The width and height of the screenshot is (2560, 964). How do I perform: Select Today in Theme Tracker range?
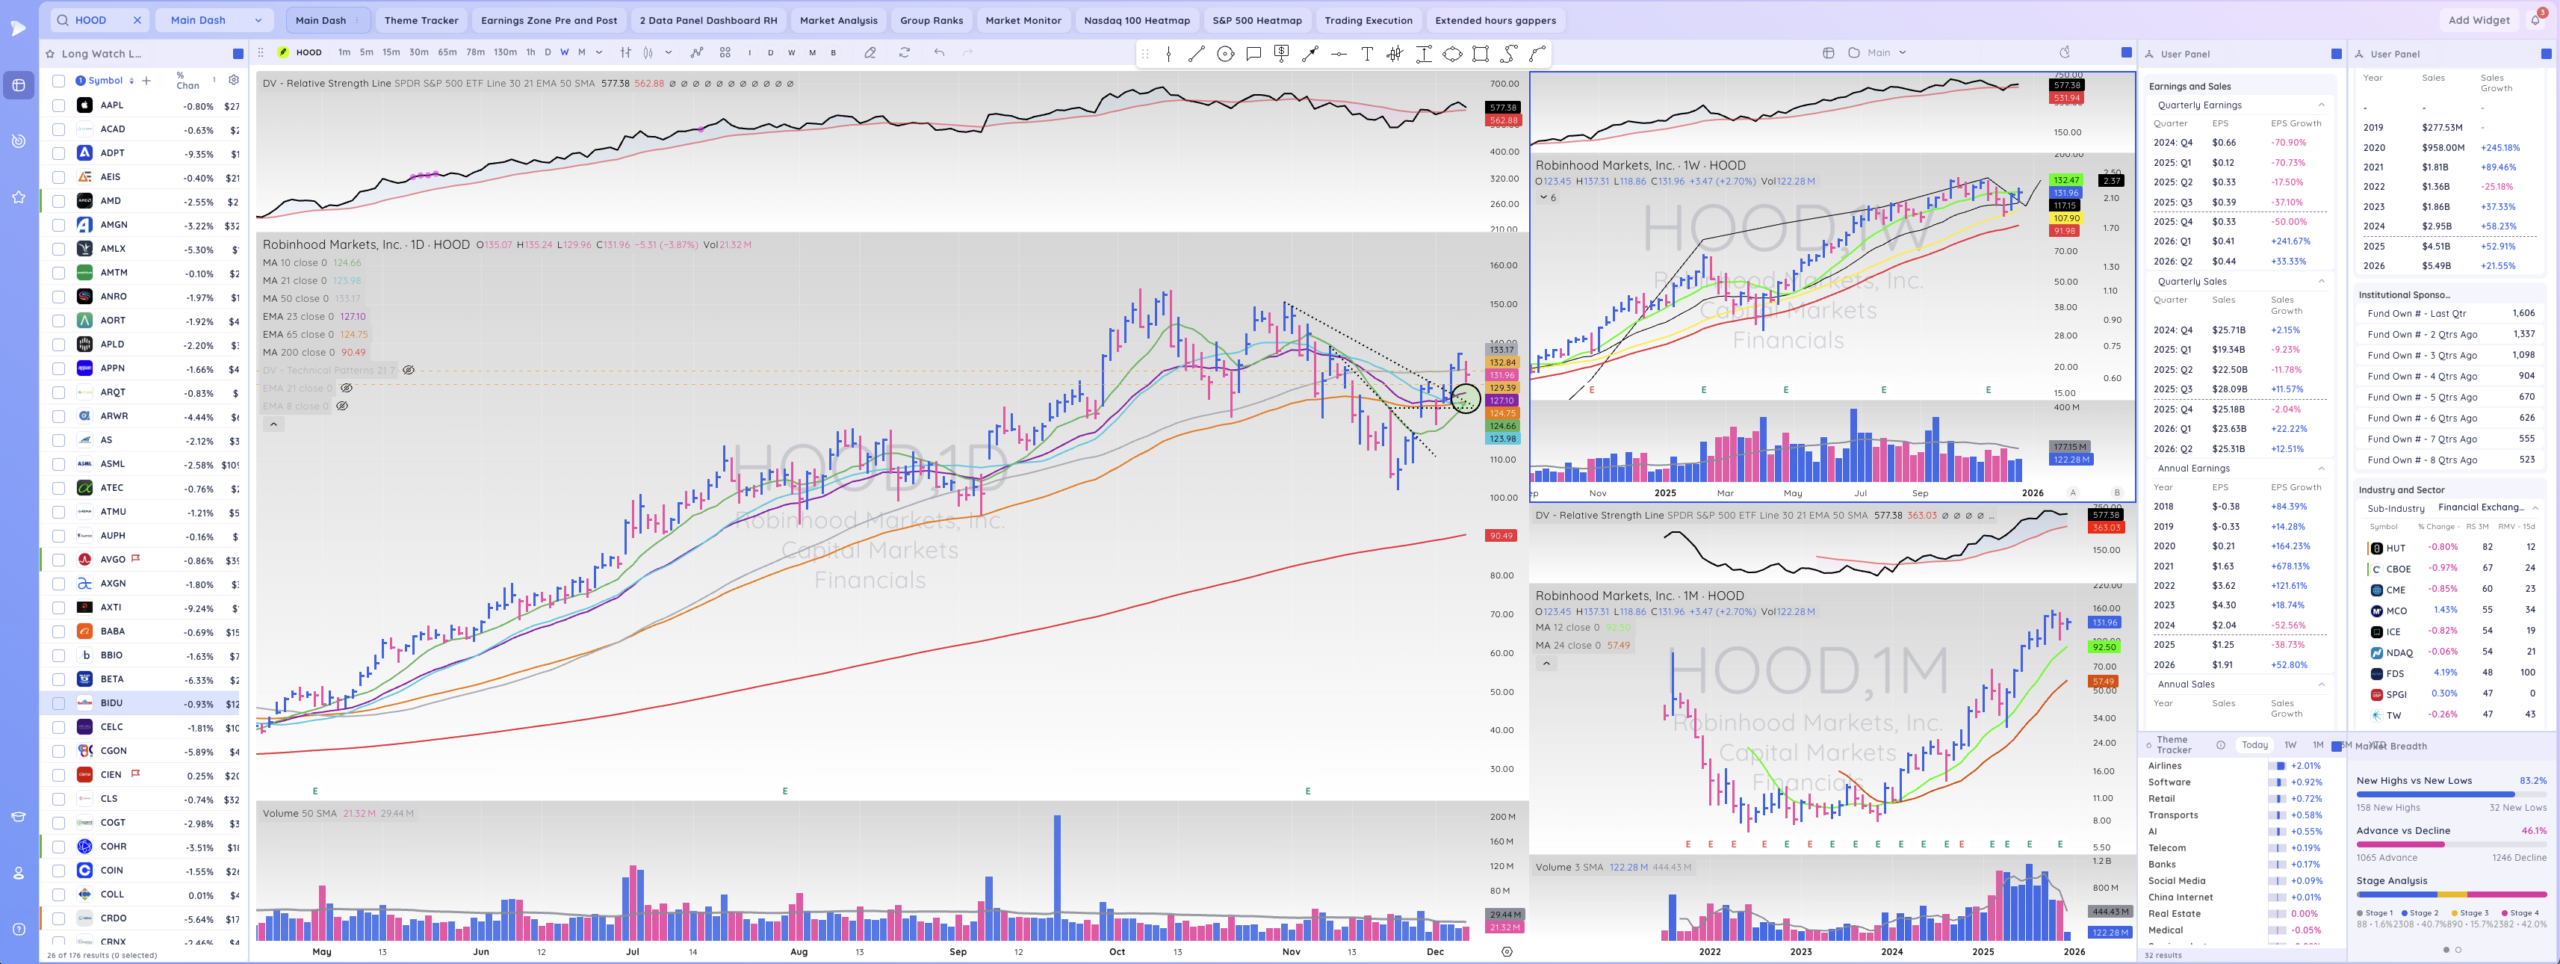(x=2254, y=746)
